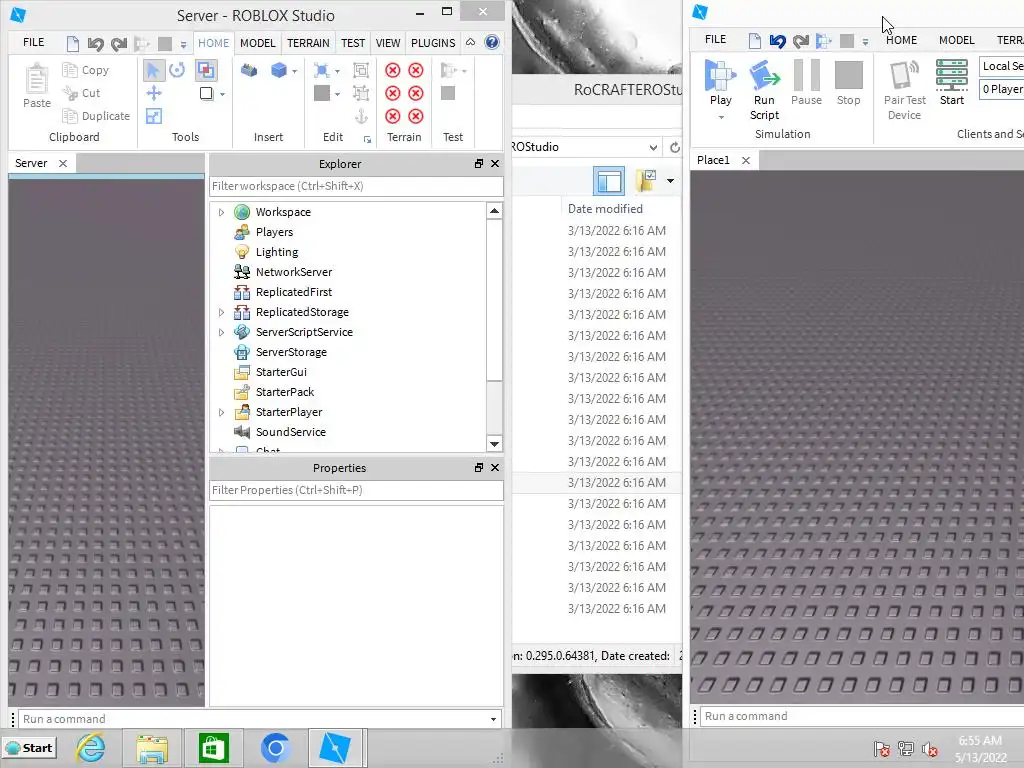This screenshot has height=768, width=1024.
Task: Activate the Move tool in Tools group
Action: (153, 93)
